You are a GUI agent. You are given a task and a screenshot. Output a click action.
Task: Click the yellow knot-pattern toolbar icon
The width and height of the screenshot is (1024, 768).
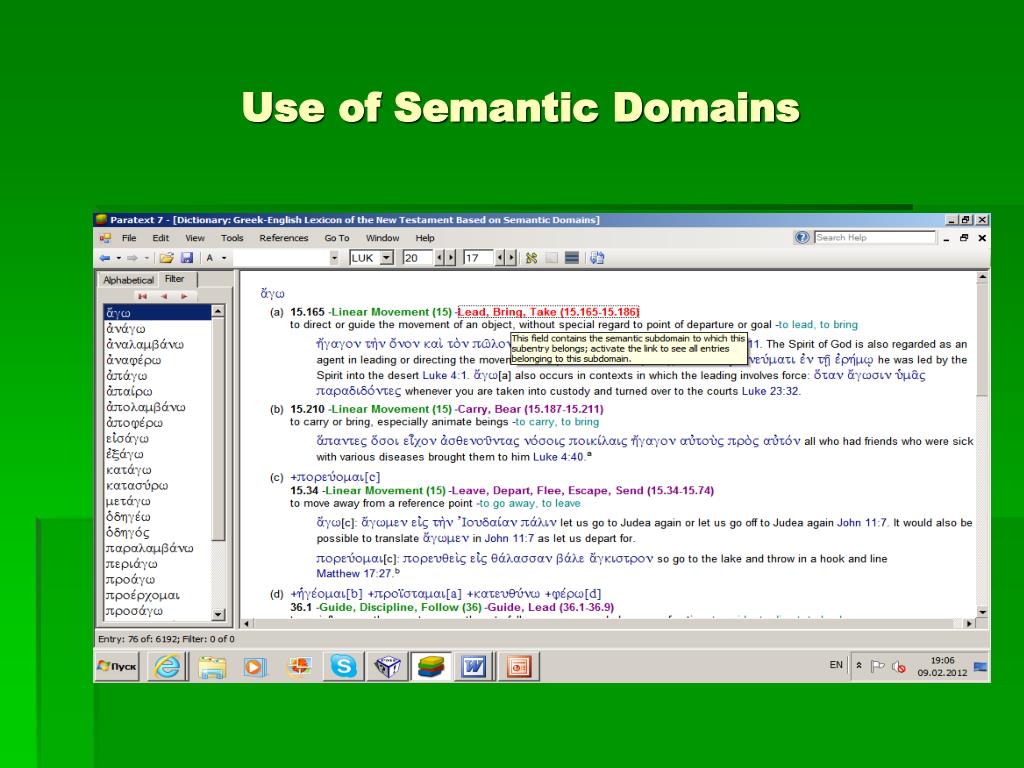(532, 258)
